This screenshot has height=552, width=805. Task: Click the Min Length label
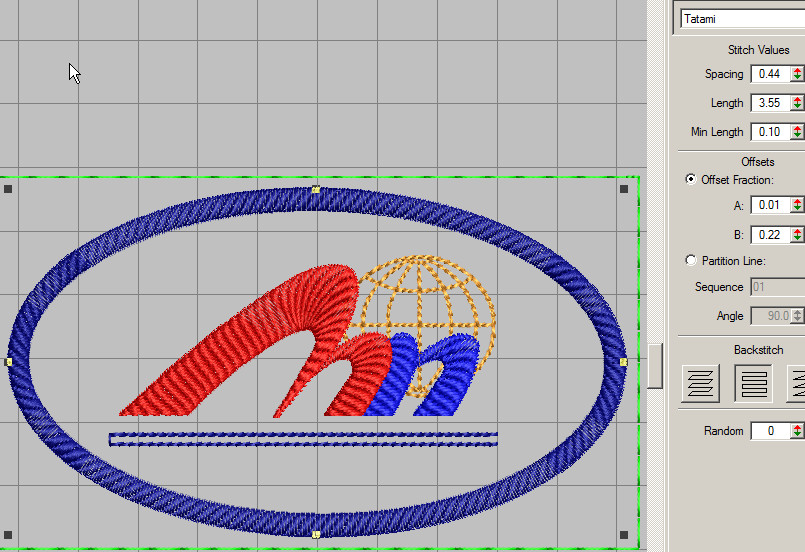(x=717, y=132)
